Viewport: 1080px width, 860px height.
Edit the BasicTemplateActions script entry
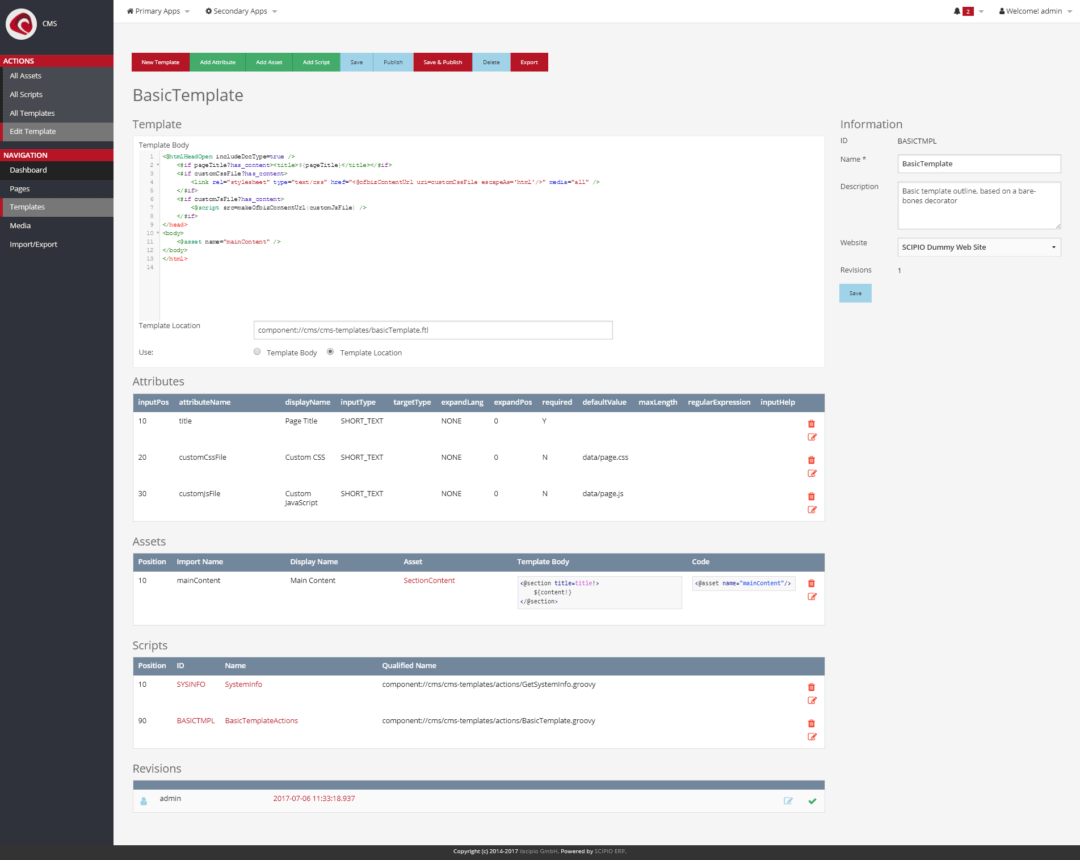pyautogui.click(x=811, y=736)
